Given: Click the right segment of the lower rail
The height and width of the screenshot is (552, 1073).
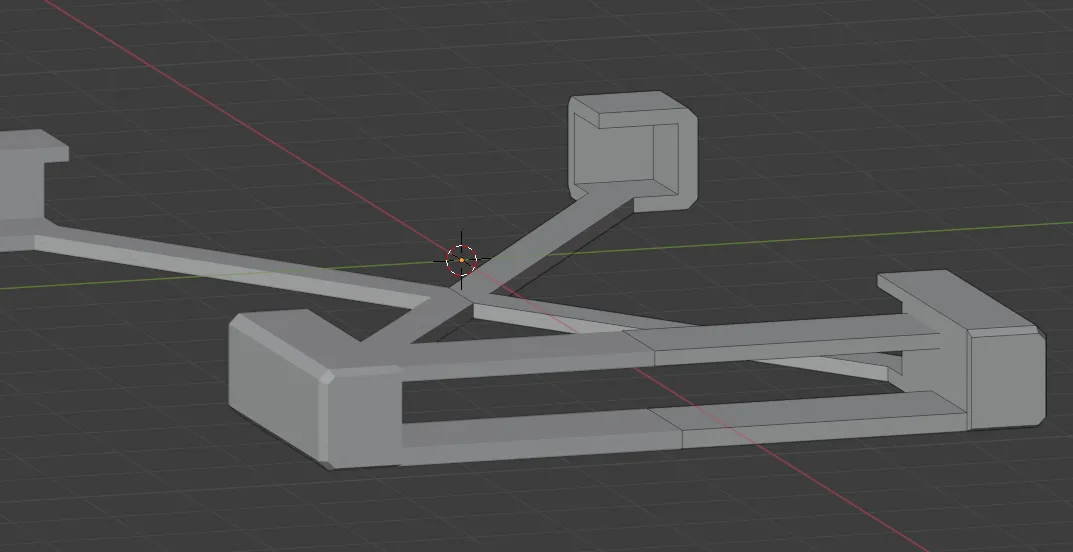Looking at the screenshot, I should pos(820,422).
